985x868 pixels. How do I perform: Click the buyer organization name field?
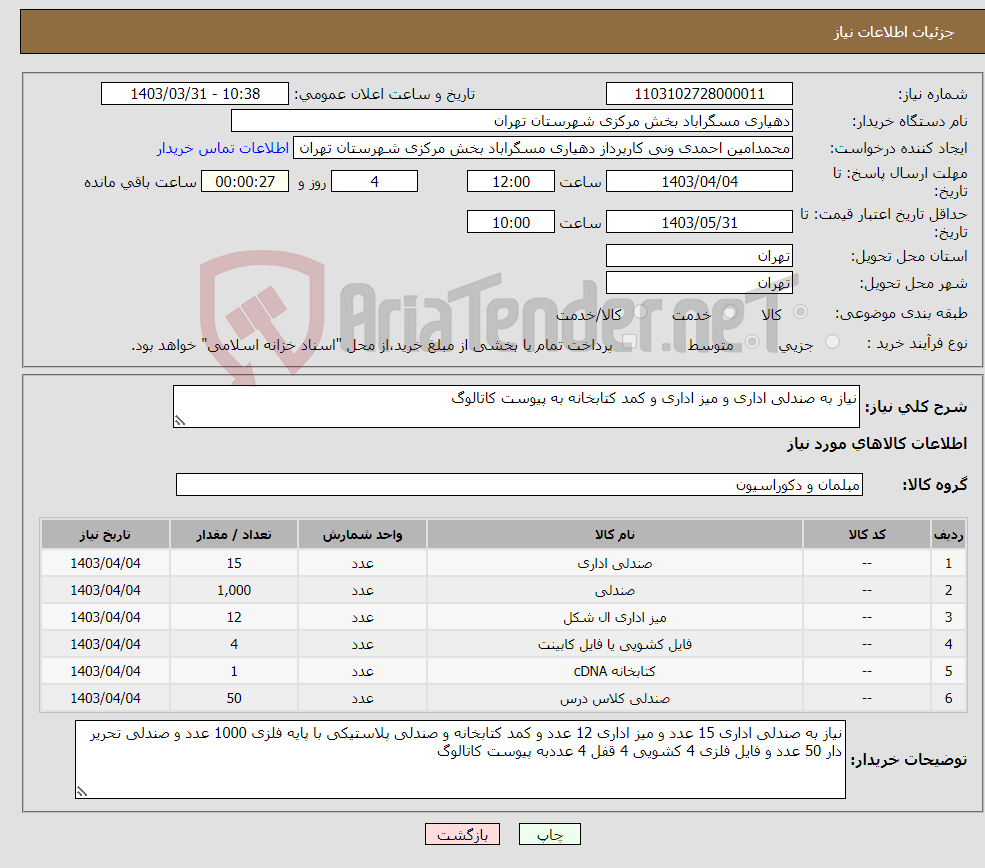pyautogui.click(x=511, y=121)
